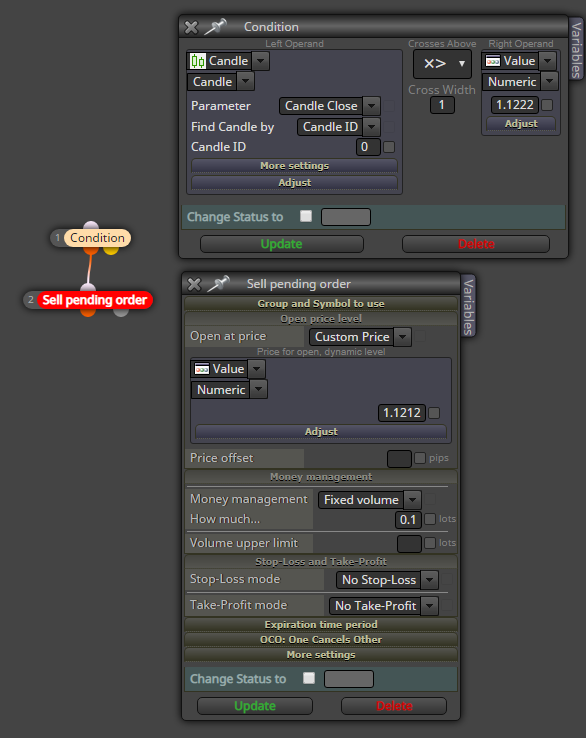This screenshot has height=738, width=586.
Task: Click Adjust under Right Operand
Action: [521, 124]
